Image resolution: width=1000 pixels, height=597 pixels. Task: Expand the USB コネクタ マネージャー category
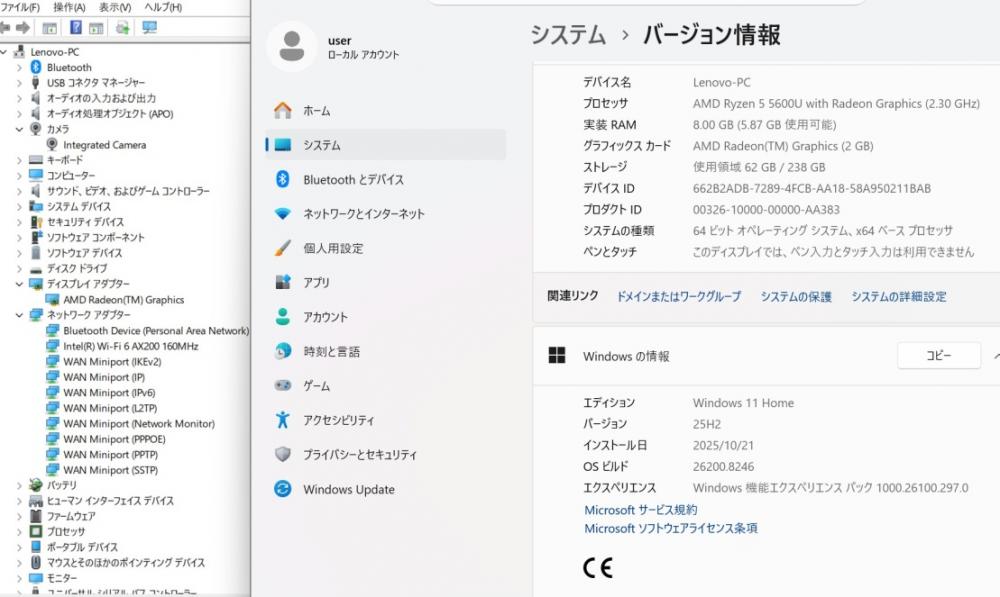pos(19,83)
